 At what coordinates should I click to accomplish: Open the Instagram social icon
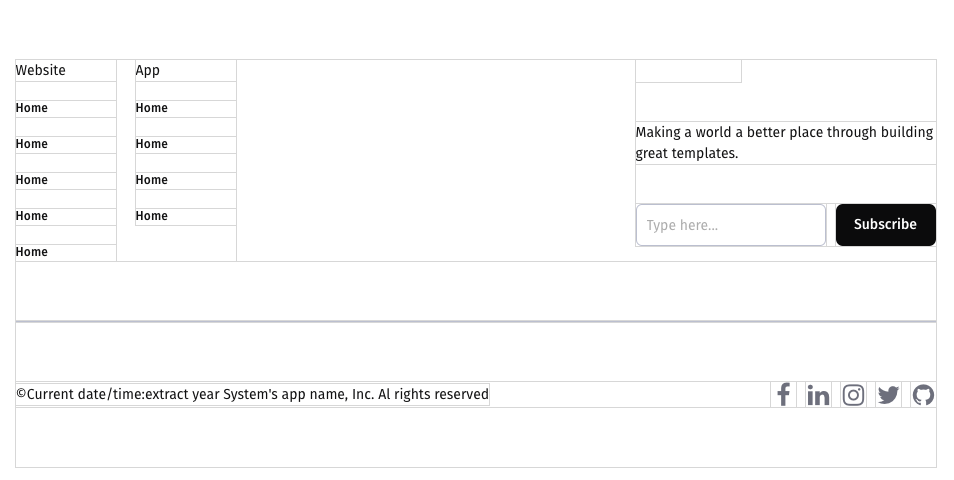click(853, 395)
